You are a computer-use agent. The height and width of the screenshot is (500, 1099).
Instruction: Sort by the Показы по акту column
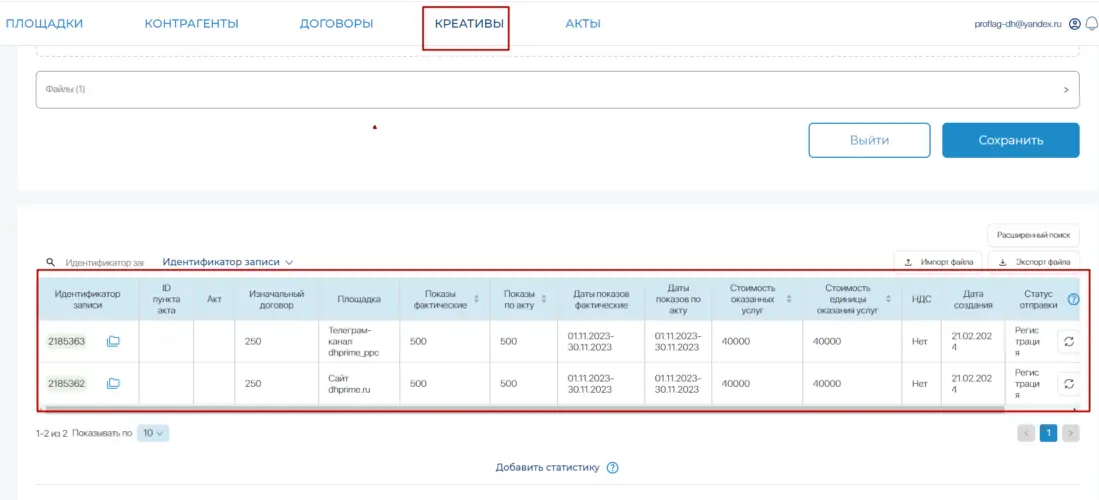point(544,299)
